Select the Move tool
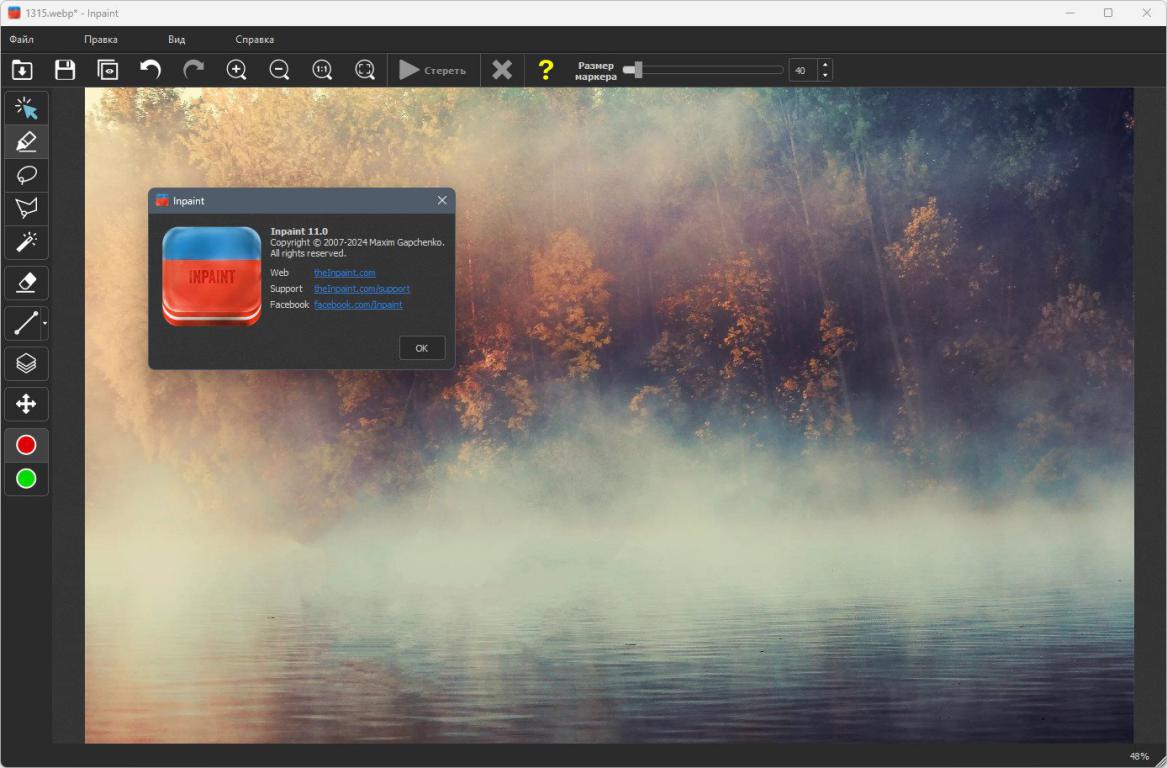Image resolution: width=1167 pixels, height=768 pixels. click(x=27, y=404)
